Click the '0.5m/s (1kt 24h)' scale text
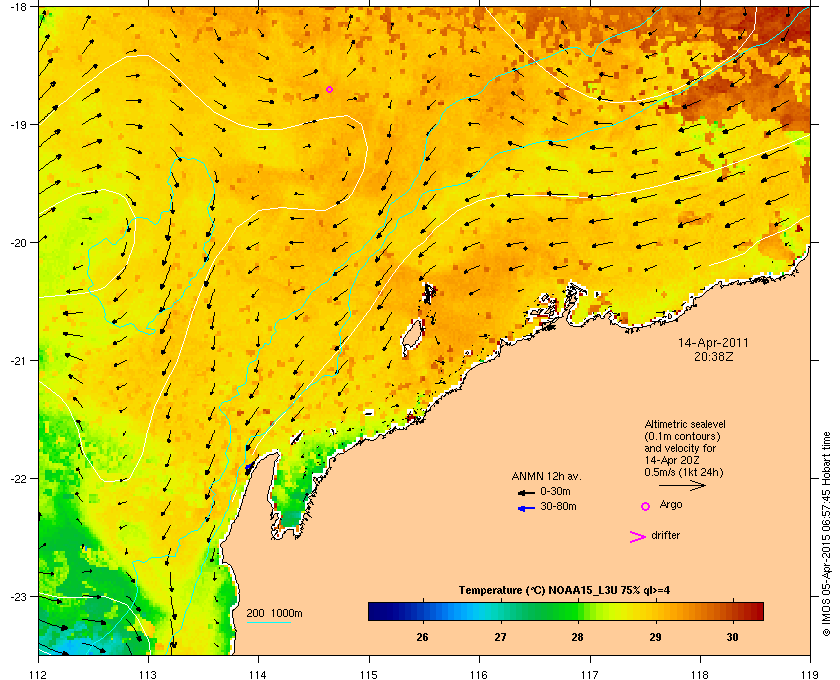The height and width of the screenshot is (680, 840). point(684,473)
